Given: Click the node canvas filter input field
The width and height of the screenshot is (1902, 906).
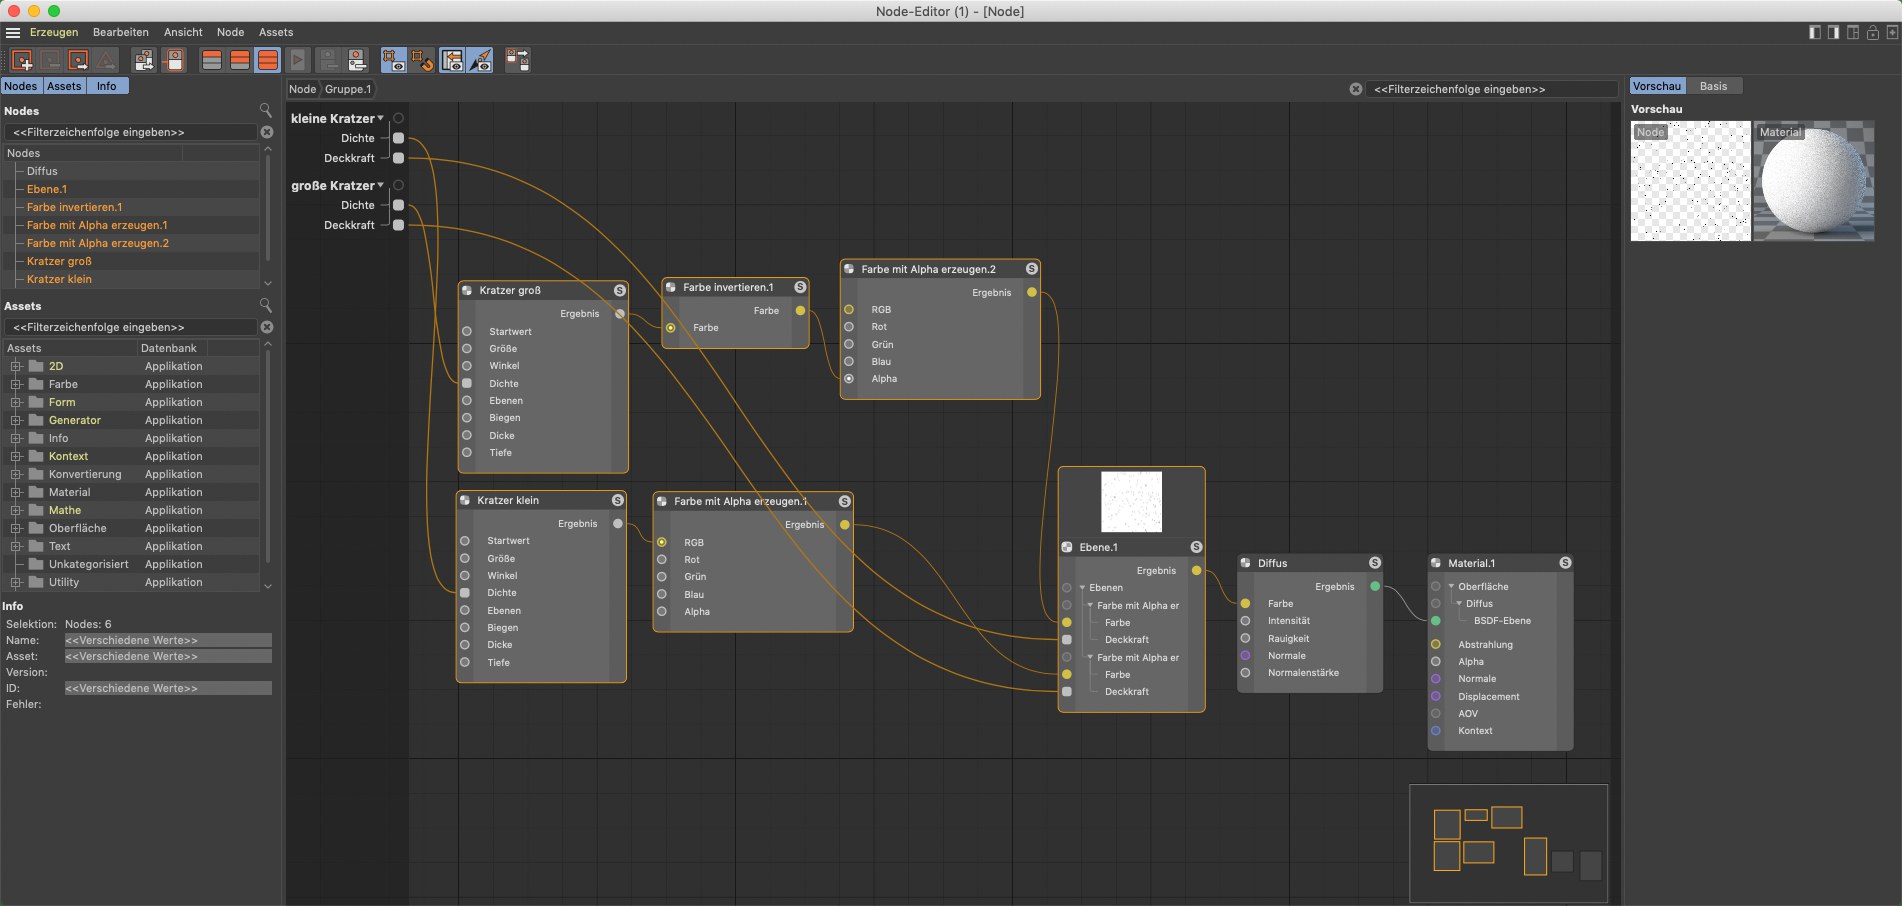Looking at the screenshot, I should click(1490, 89).
